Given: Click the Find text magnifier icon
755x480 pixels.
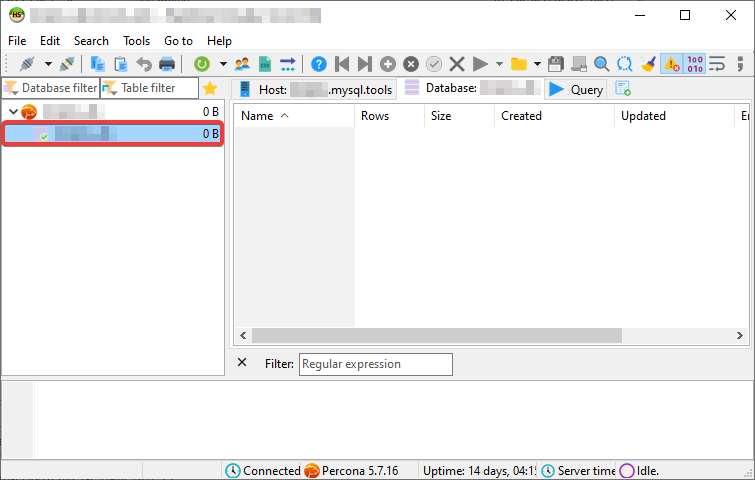Looking at the screenshot, I should (x=601, y=64).
